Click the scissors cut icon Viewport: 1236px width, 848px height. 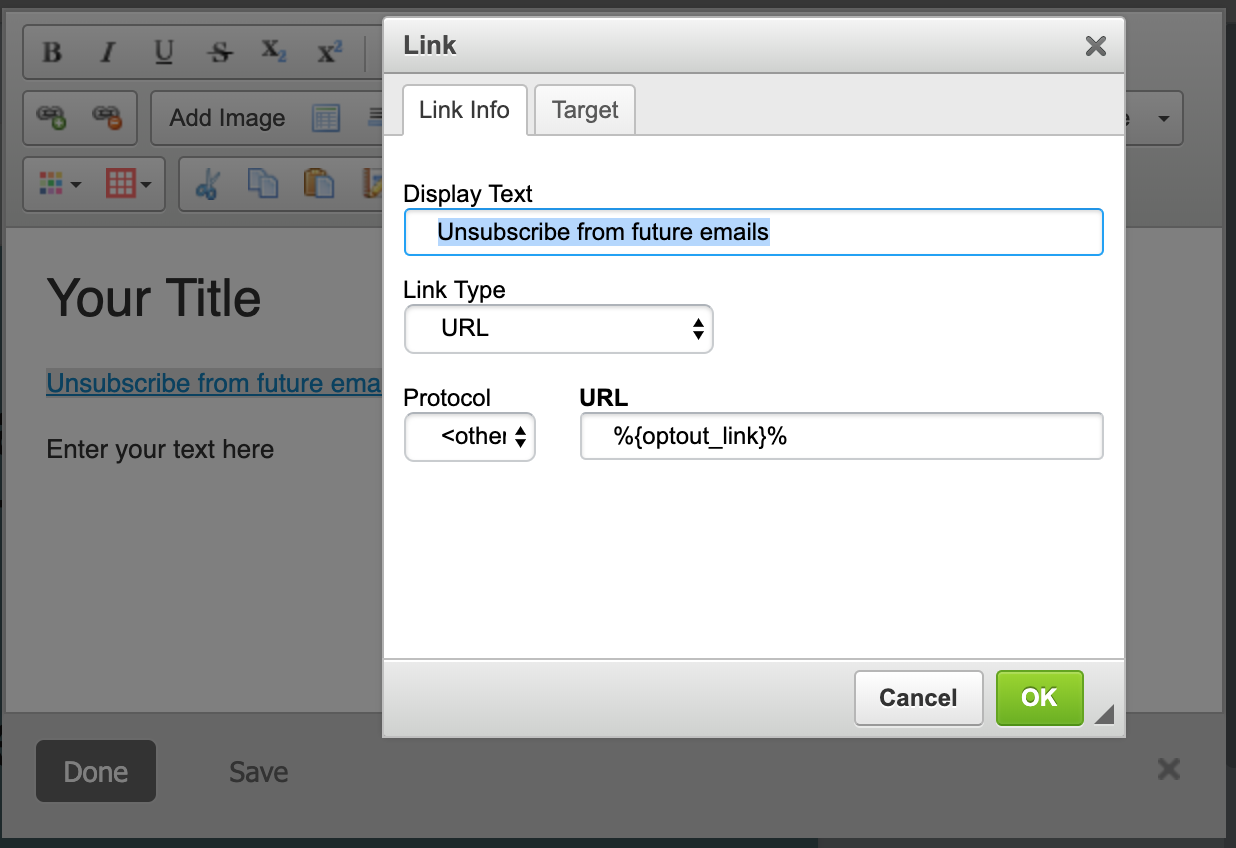pyautogui.click(x=207, y=184)
